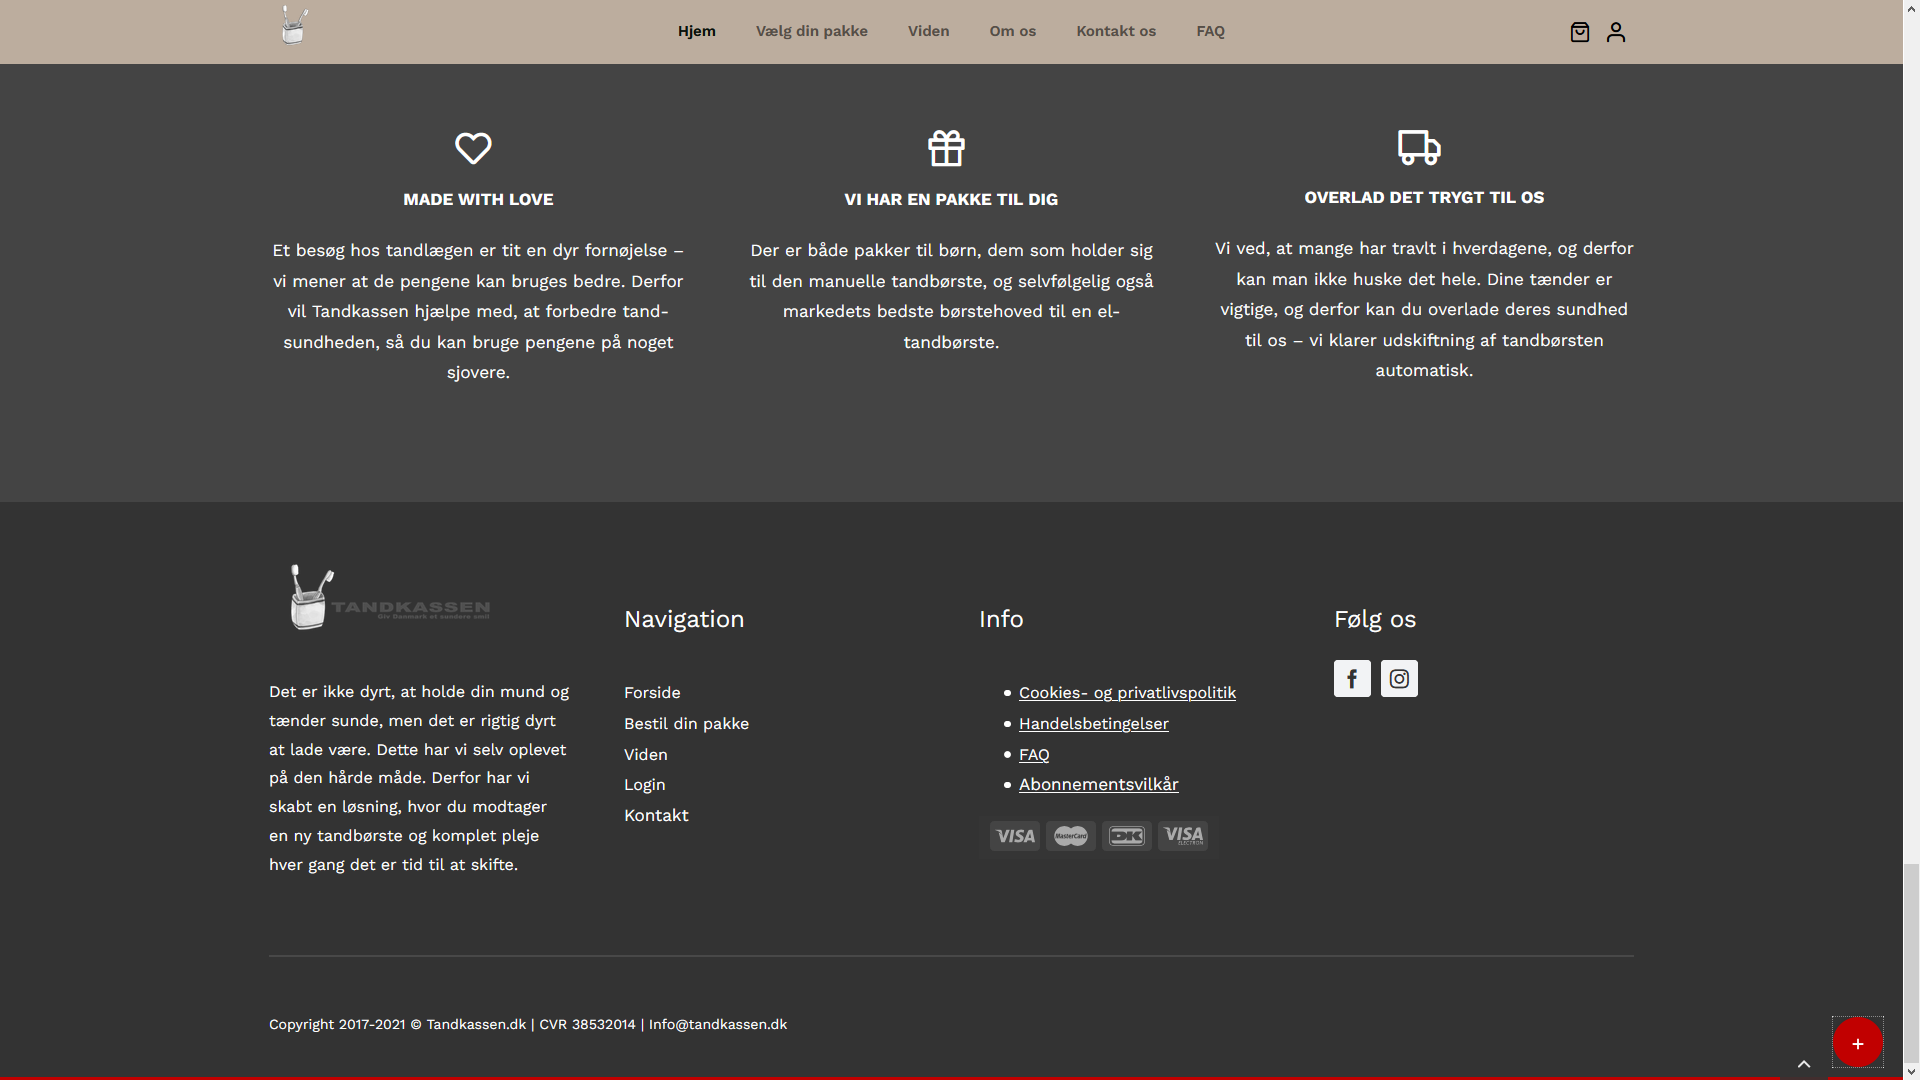The image size is (1920, 1080).
Task: Click the delivery truck icon
Action: click(x=1419, y=147)
